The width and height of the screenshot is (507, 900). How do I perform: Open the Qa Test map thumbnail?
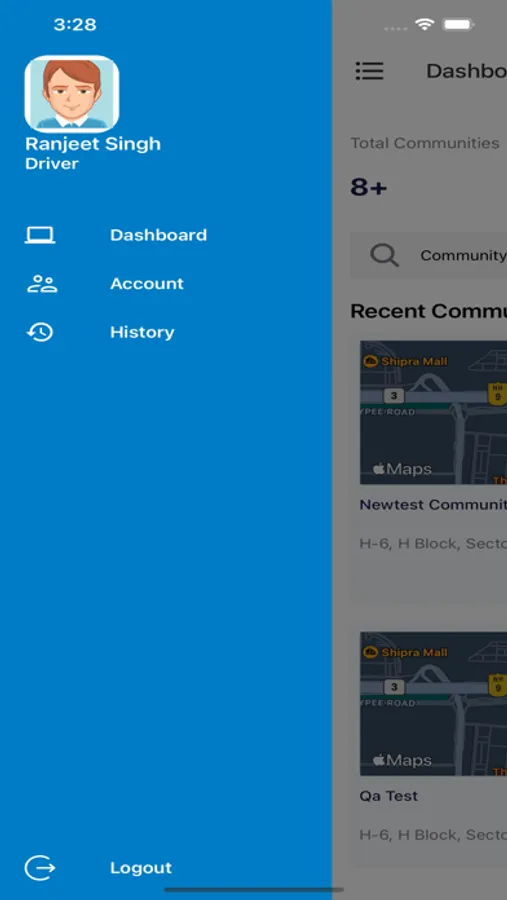pyautogui.click(x=434, y=704)
